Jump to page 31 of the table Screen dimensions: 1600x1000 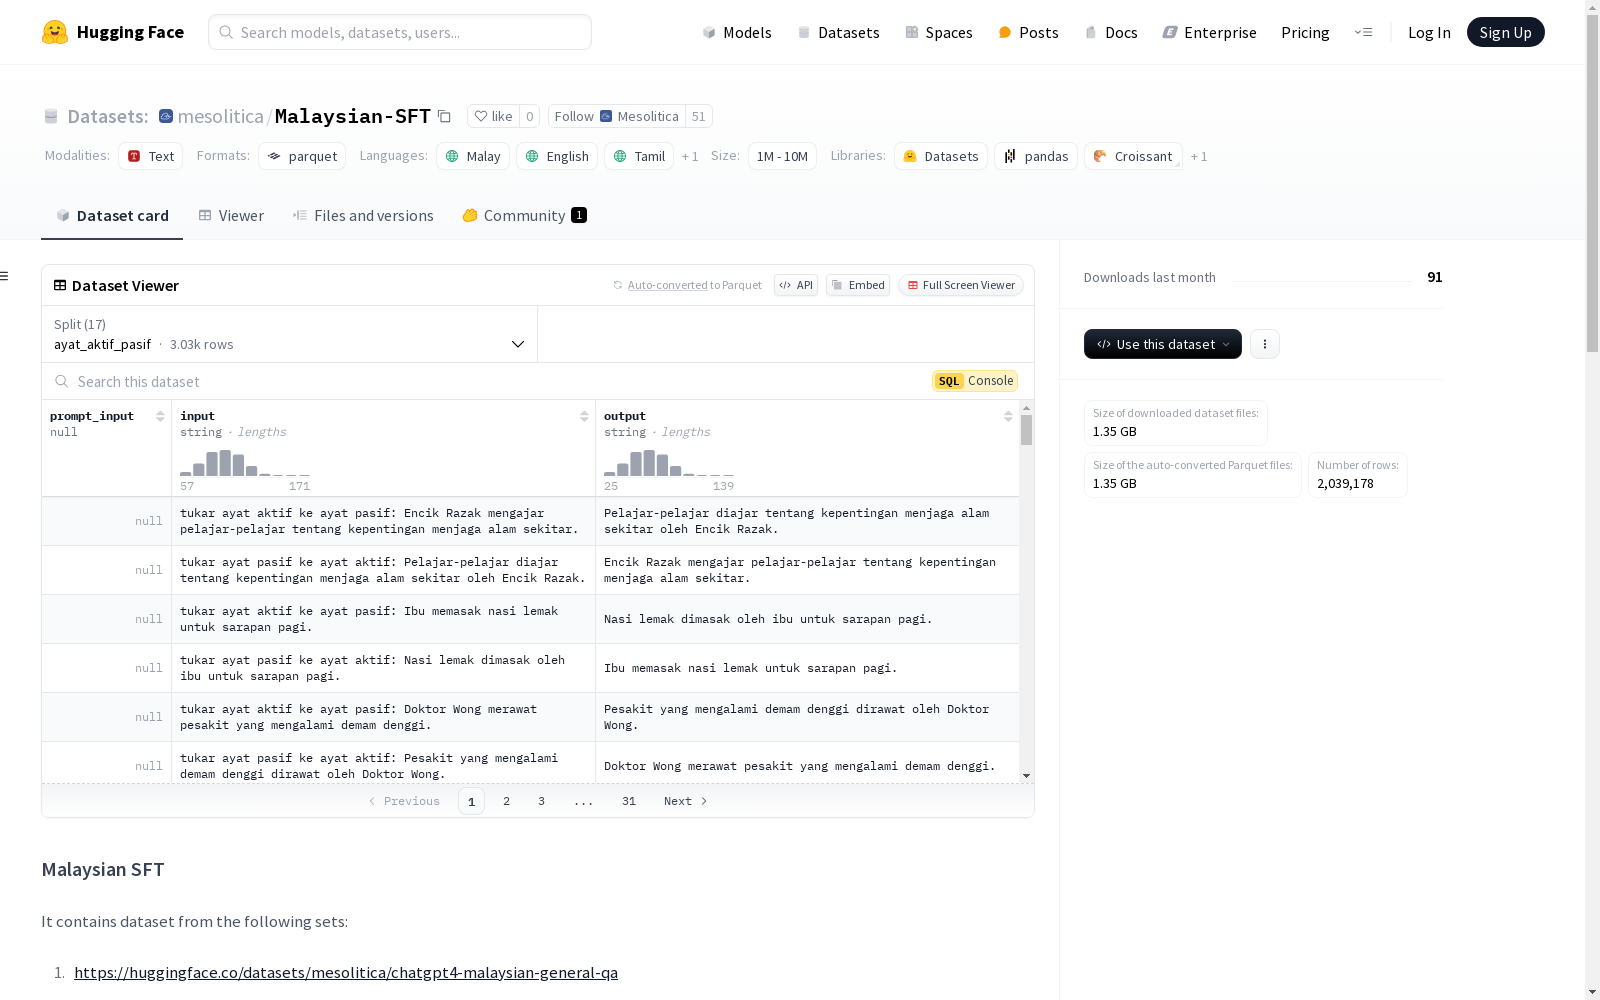629,801
